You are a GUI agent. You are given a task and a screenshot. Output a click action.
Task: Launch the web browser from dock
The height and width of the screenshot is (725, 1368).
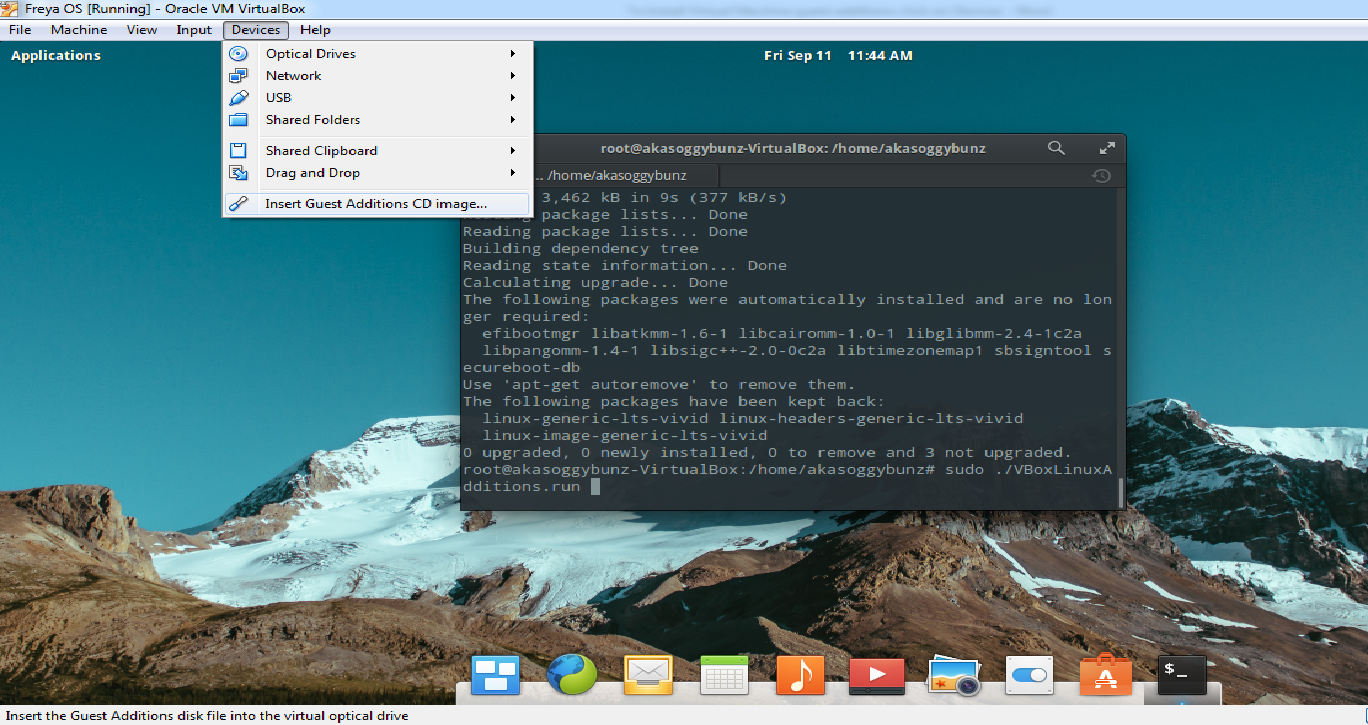tap(572, 676)
